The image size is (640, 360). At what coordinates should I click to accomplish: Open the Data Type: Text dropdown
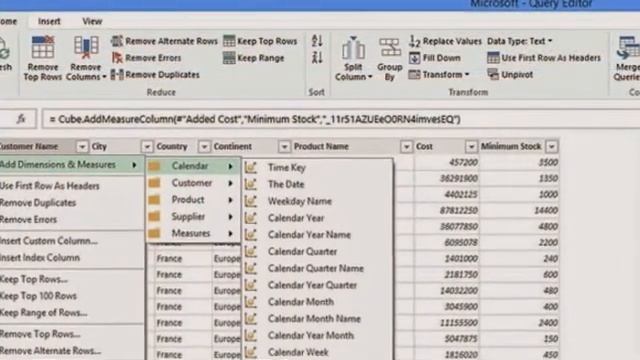click(520, 41)
